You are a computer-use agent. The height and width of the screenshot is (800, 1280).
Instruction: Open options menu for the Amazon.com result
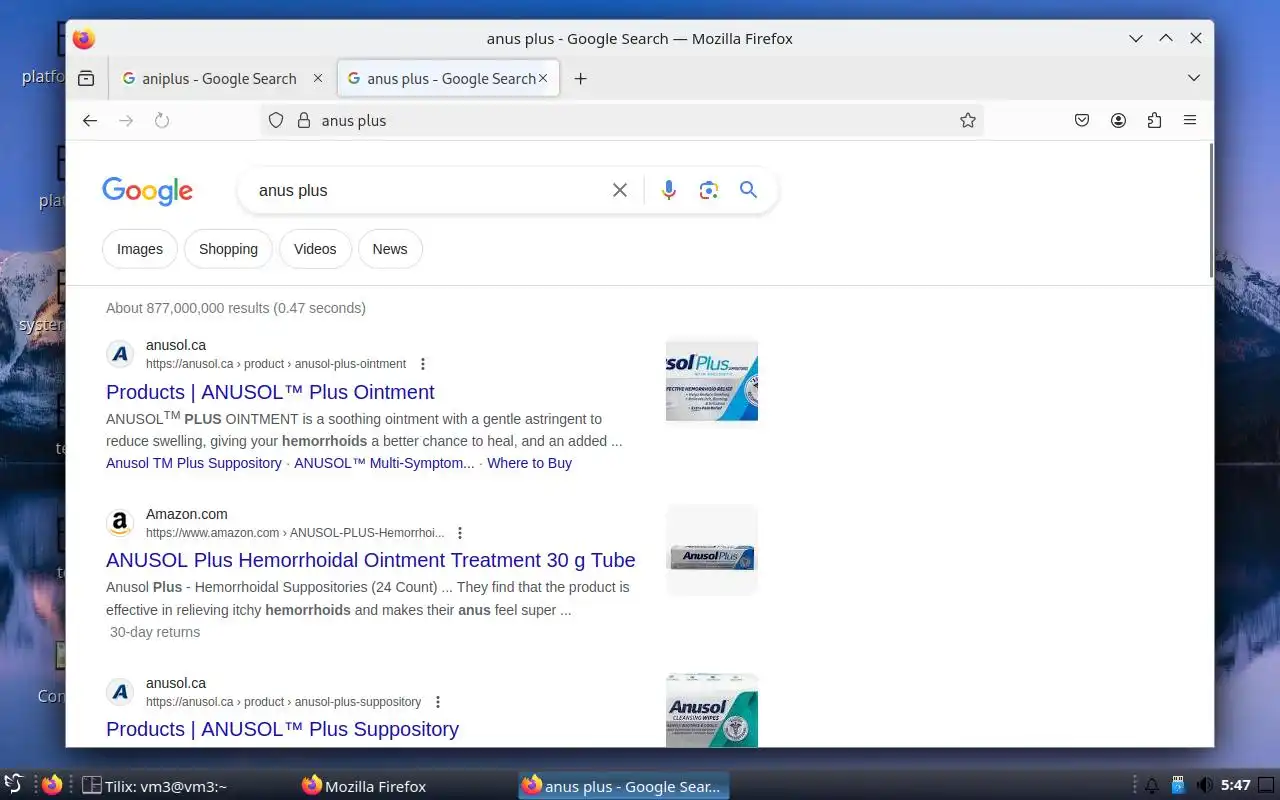point(460,533)
